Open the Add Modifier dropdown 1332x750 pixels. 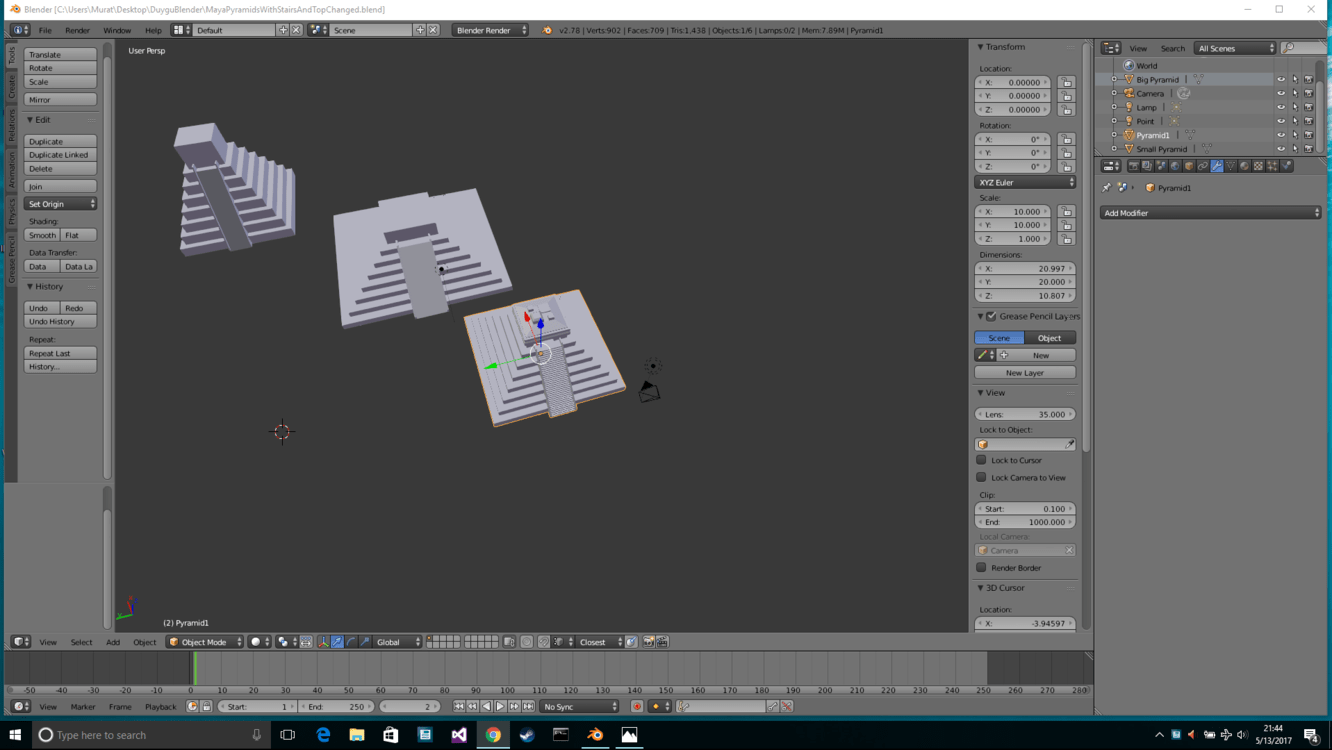coord(1209,212)
